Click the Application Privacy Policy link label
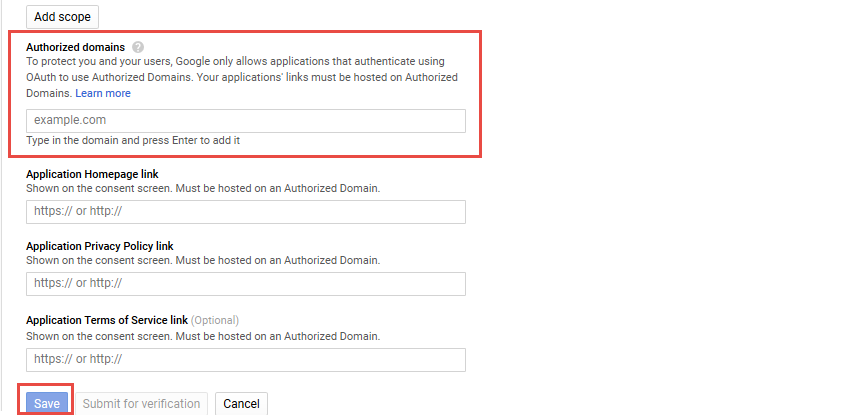Image resolution: width=842 pixels, height=415 pixels. [100, 246]
